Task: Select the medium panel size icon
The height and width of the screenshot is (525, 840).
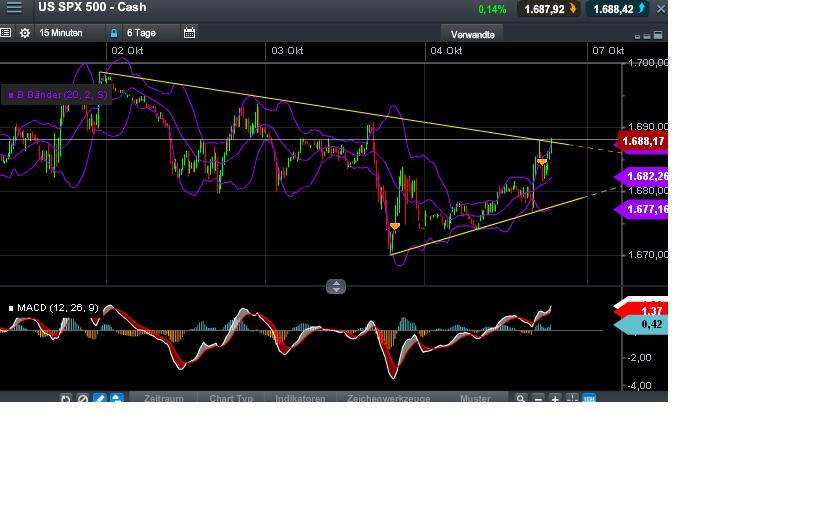Action: click(647, 36)
